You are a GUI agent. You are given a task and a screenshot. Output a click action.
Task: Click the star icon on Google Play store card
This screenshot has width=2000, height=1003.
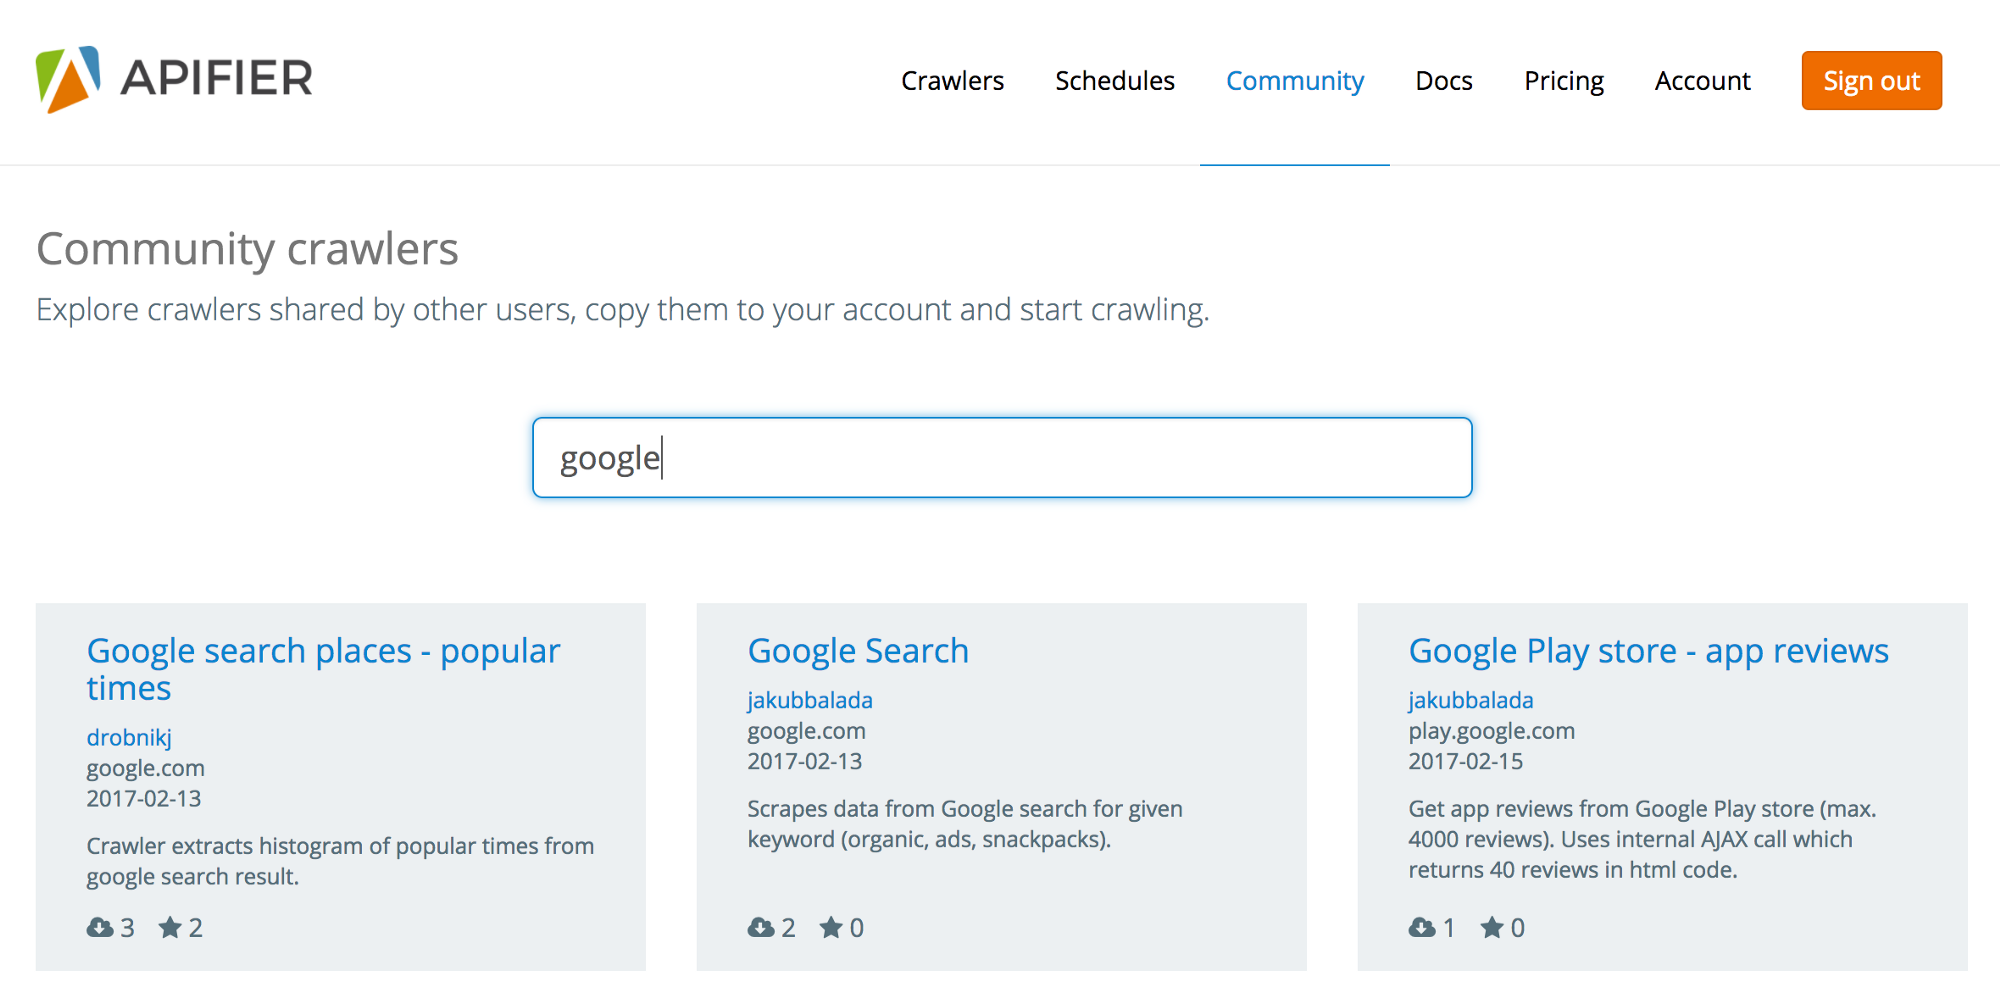pyautogui.click(x=1492, y=927)
